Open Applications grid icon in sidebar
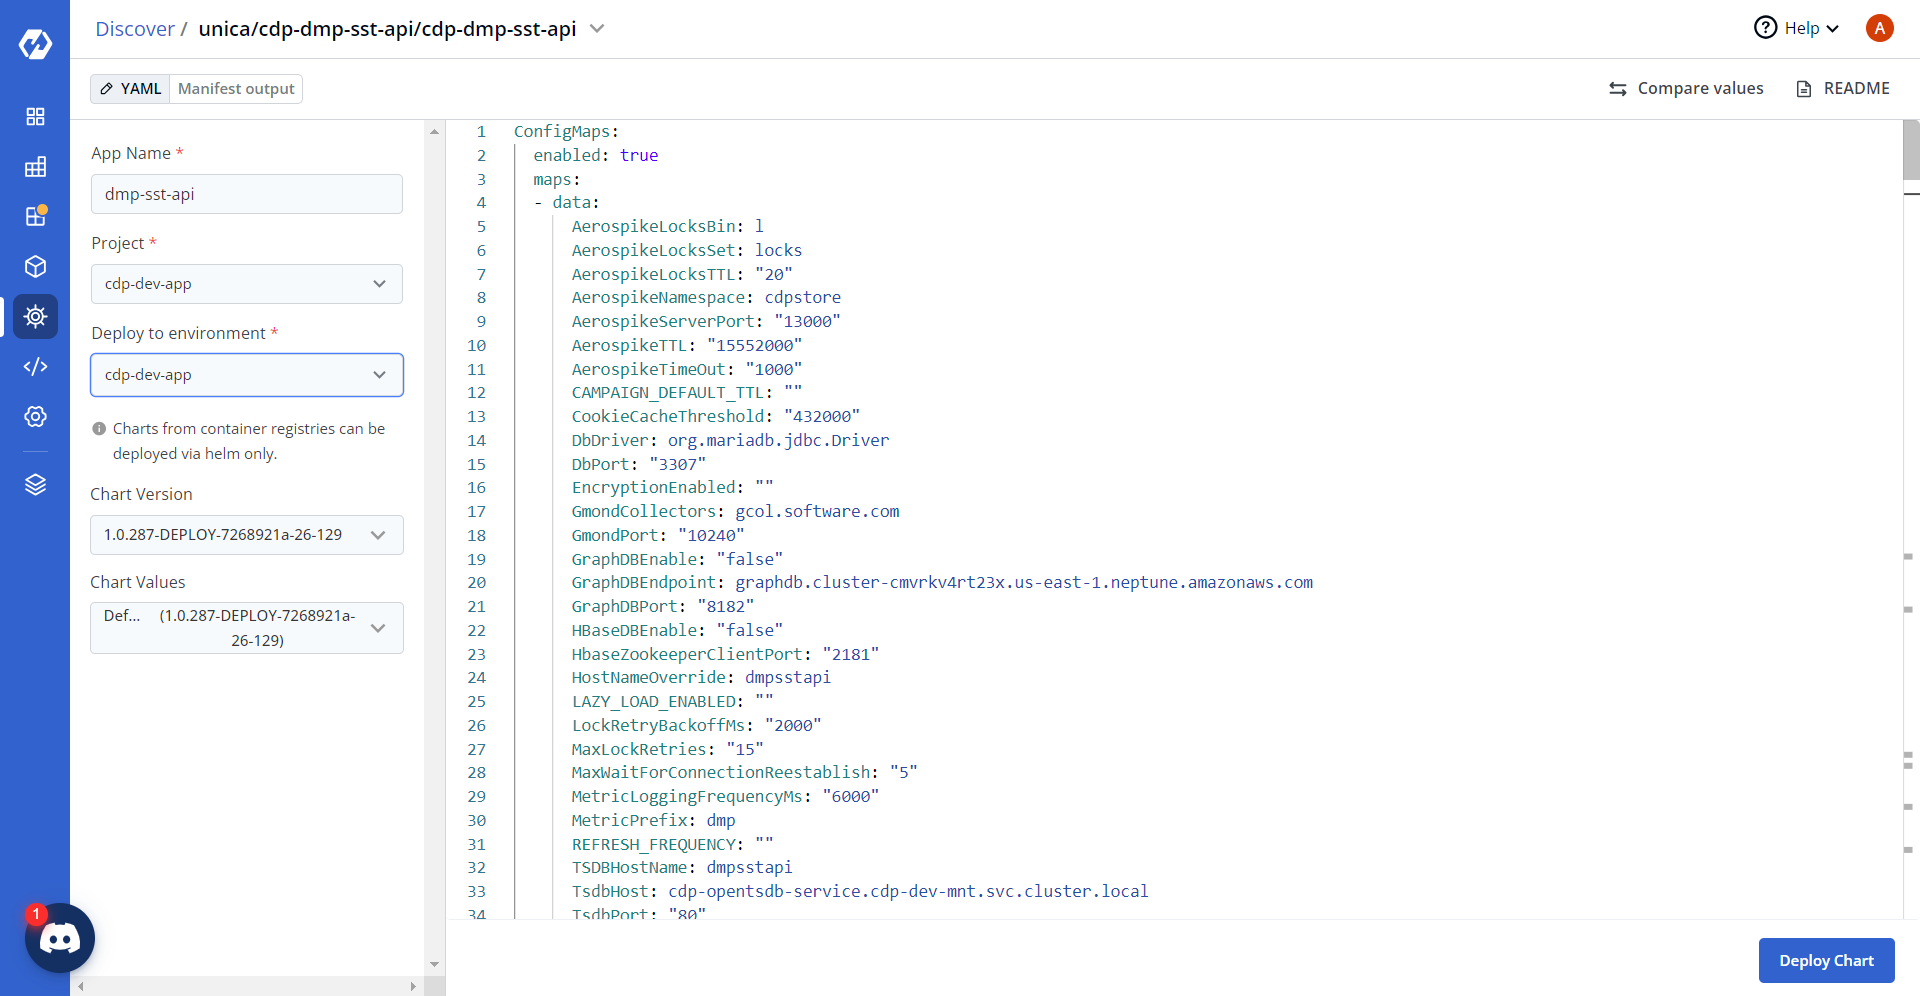 tap(35, 116)
